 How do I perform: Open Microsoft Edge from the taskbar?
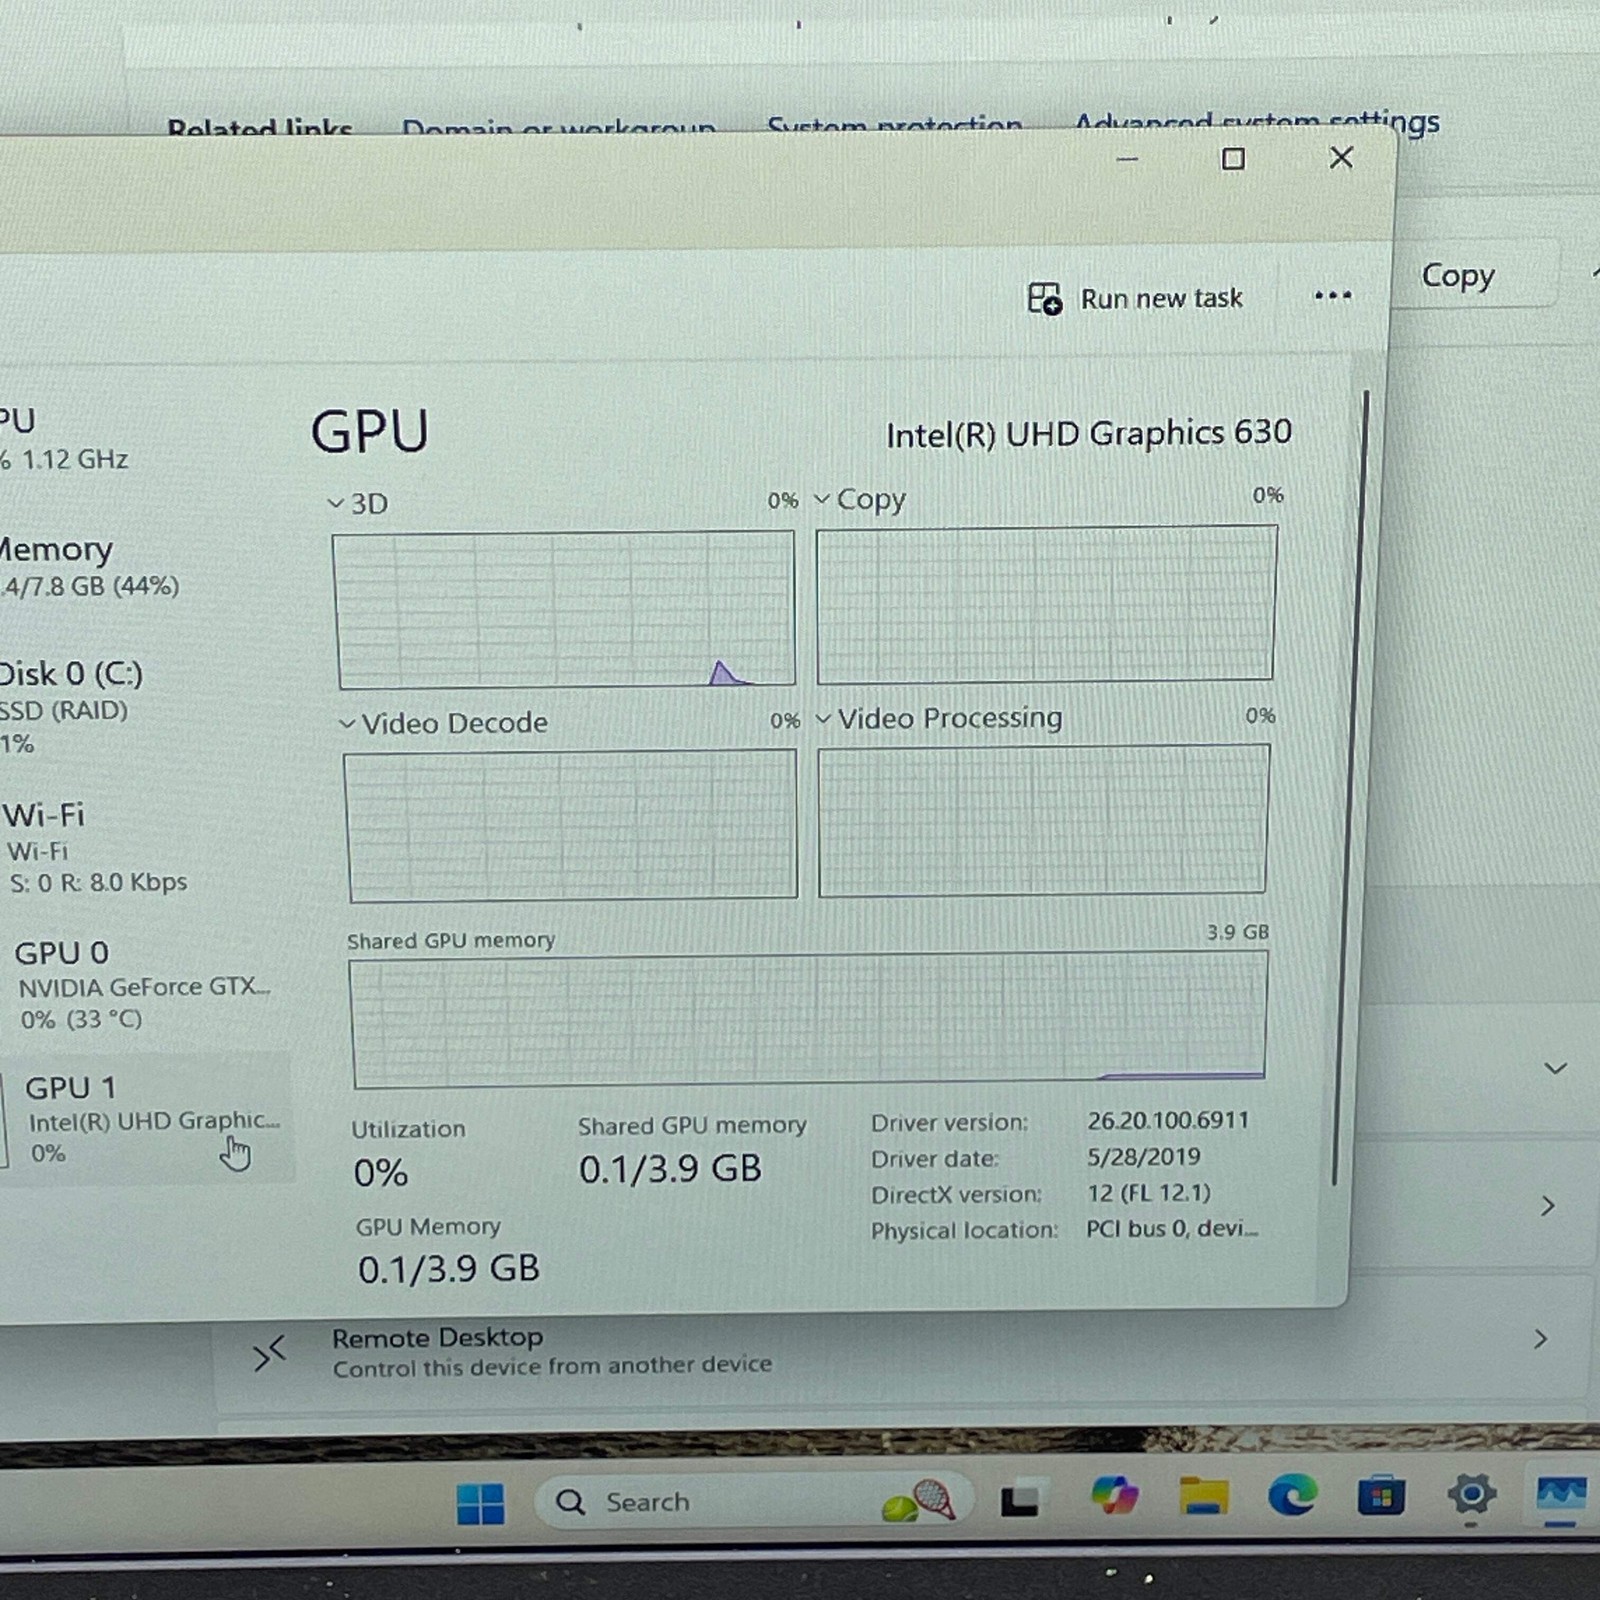click(1292, 1497)
